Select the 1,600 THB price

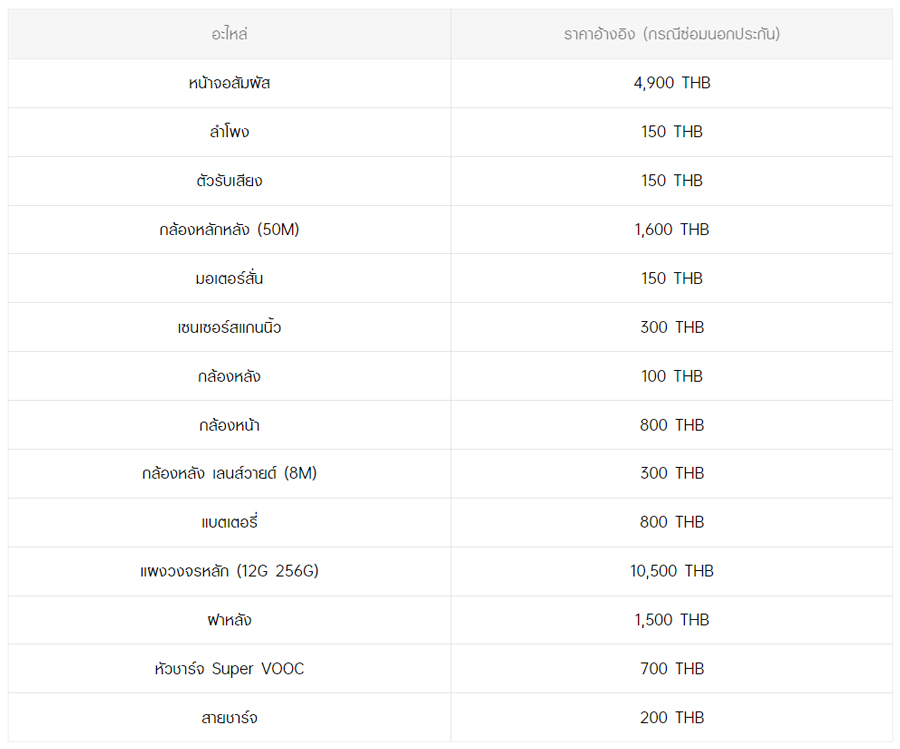(671, 230)
